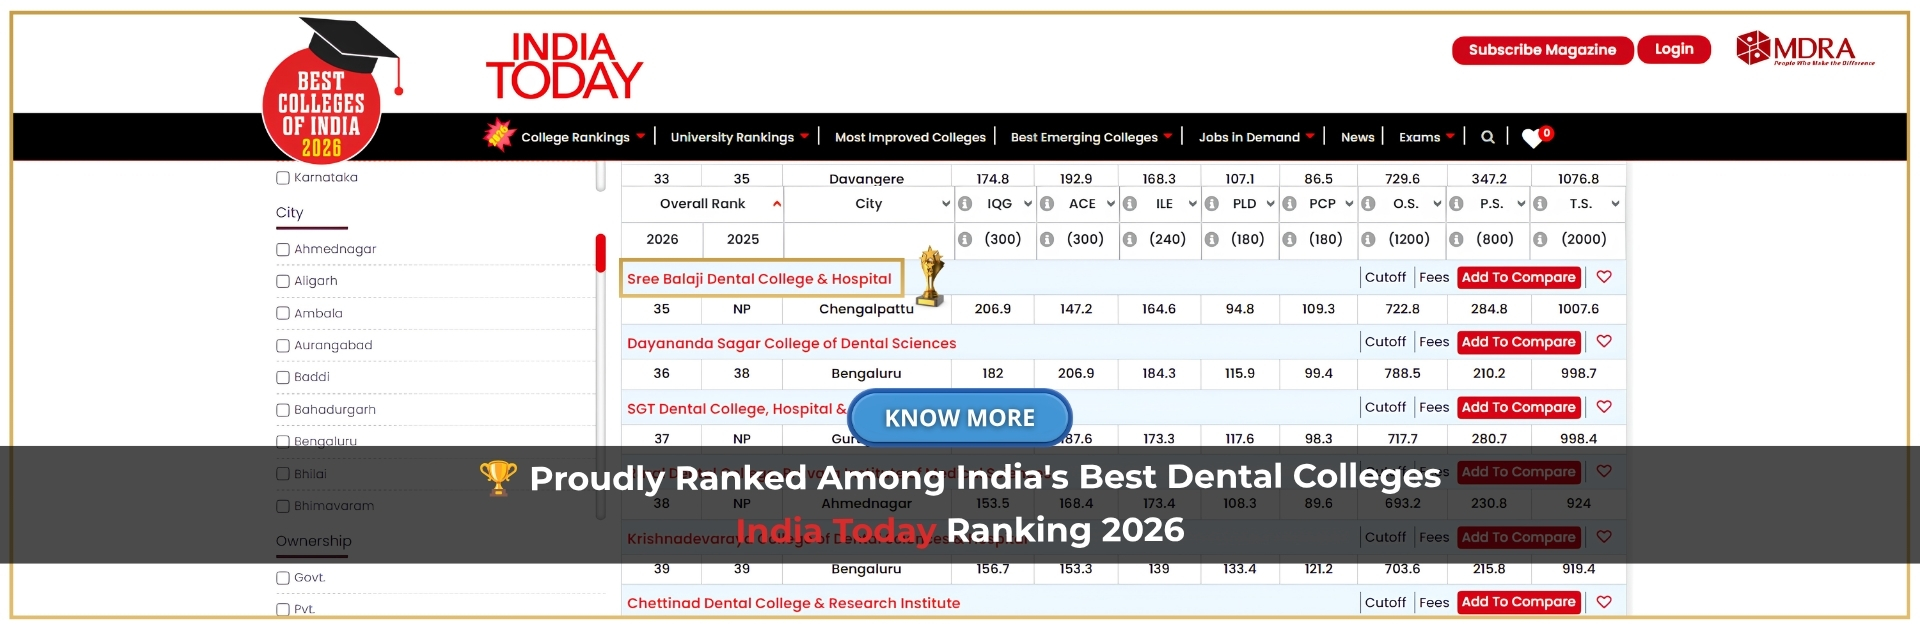
Task: Click the info icon beside (800)
Action: 1457,240
